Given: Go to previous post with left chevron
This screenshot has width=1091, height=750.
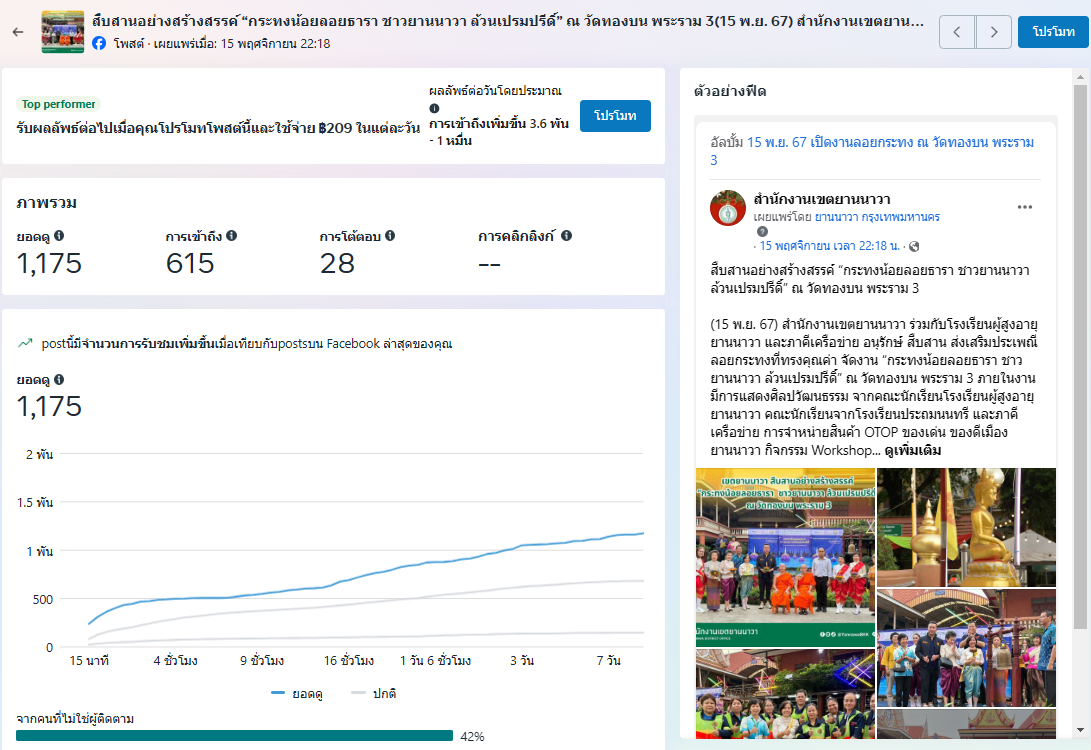Looking at the screenshot, I should 957,32.
